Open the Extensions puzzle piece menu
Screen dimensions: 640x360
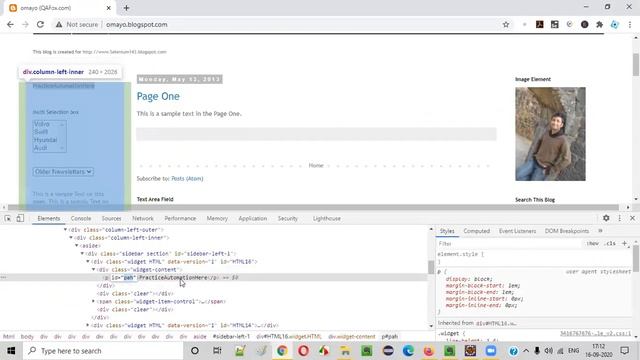599,24
